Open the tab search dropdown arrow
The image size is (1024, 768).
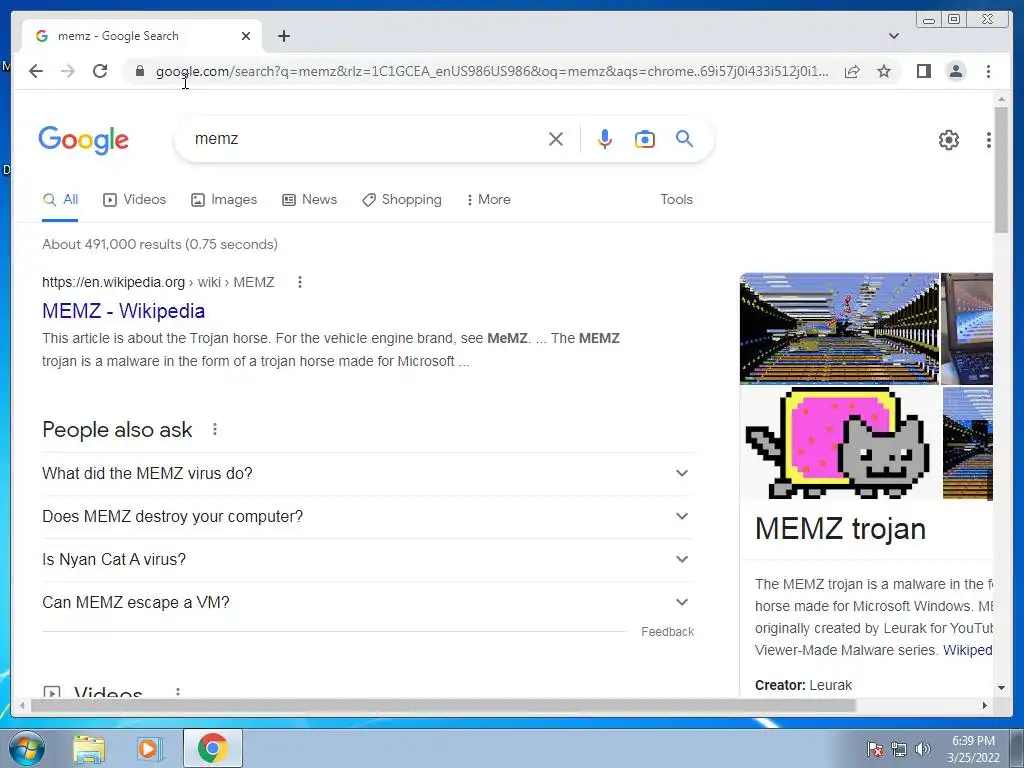click(893, 36)
